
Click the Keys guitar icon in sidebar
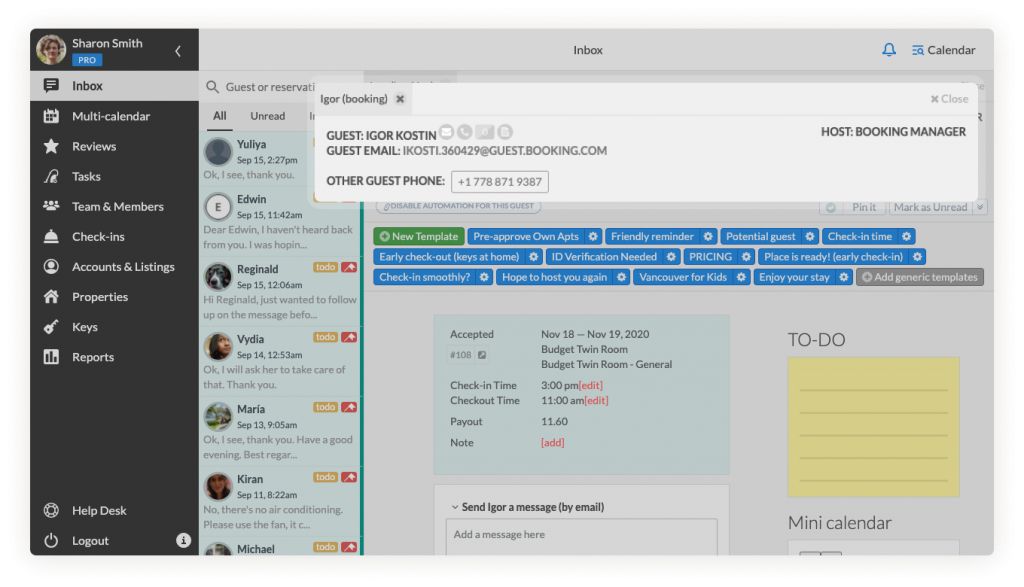[51, 327]
